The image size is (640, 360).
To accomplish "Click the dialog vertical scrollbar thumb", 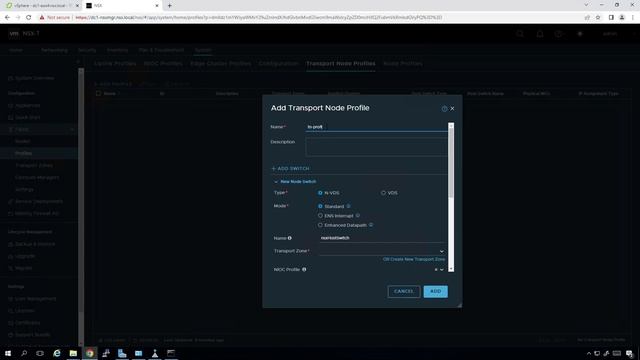I will 451,163.
